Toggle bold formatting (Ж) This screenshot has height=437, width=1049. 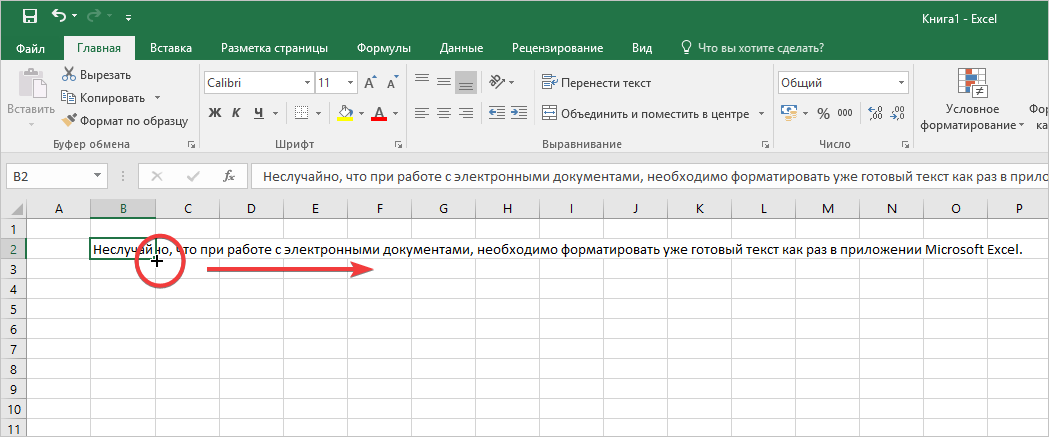click(x=213, y=113)
